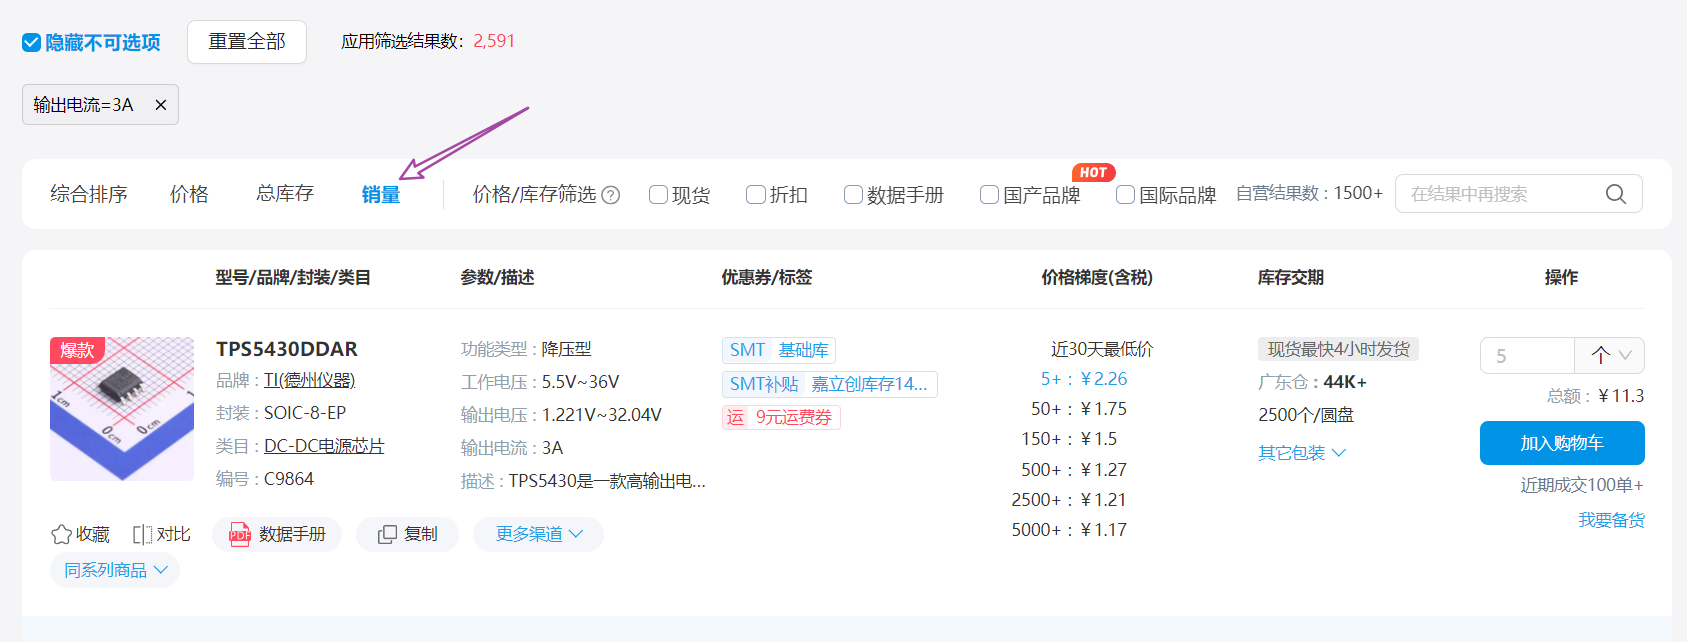Expand the 更多渠道 dropdown

click(538, 535)
